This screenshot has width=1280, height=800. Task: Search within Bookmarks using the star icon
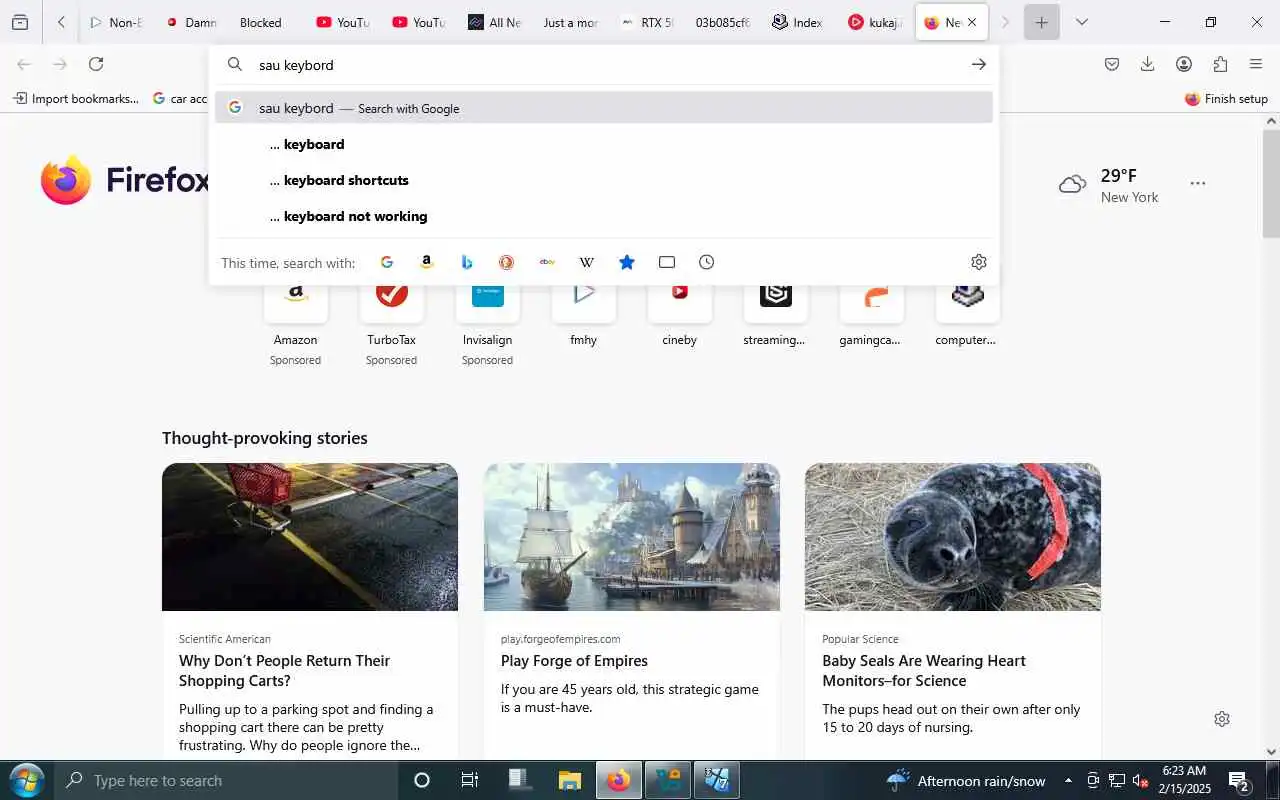627,262
